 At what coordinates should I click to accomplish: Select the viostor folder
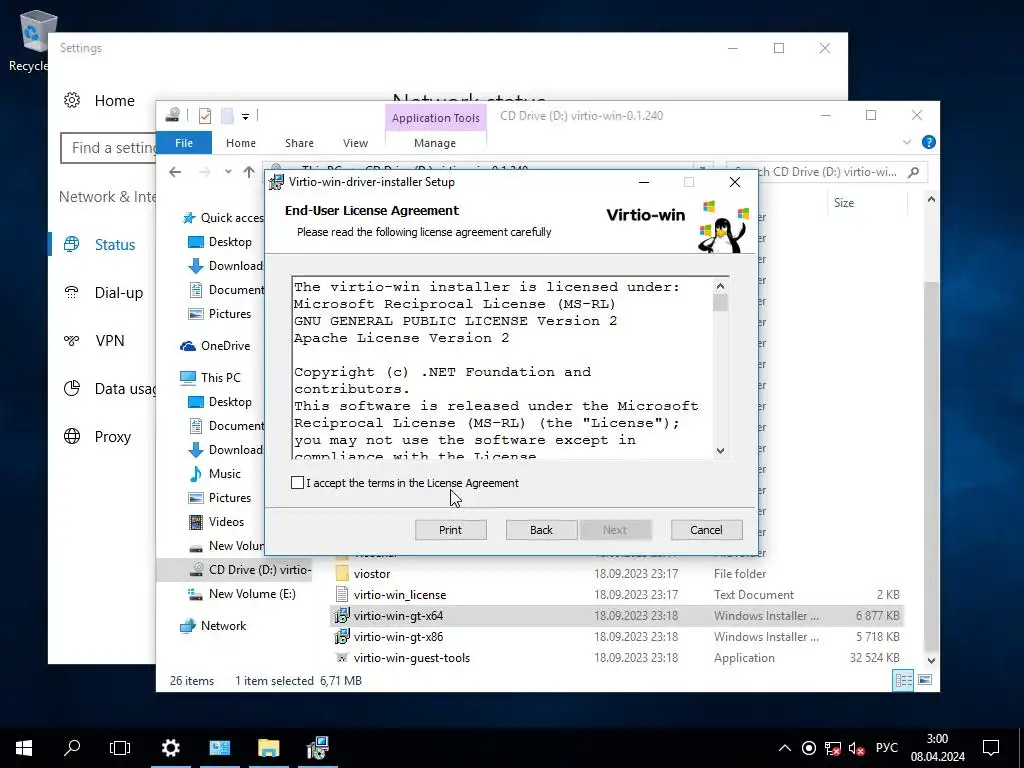pos(372,573)
